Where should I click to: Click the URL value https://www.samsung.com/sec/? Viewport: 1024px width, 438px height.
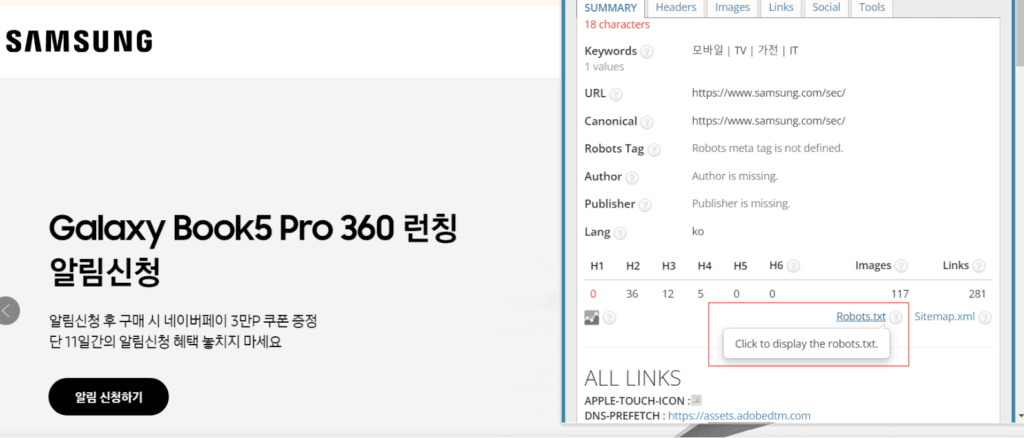(x=769, y=93)
